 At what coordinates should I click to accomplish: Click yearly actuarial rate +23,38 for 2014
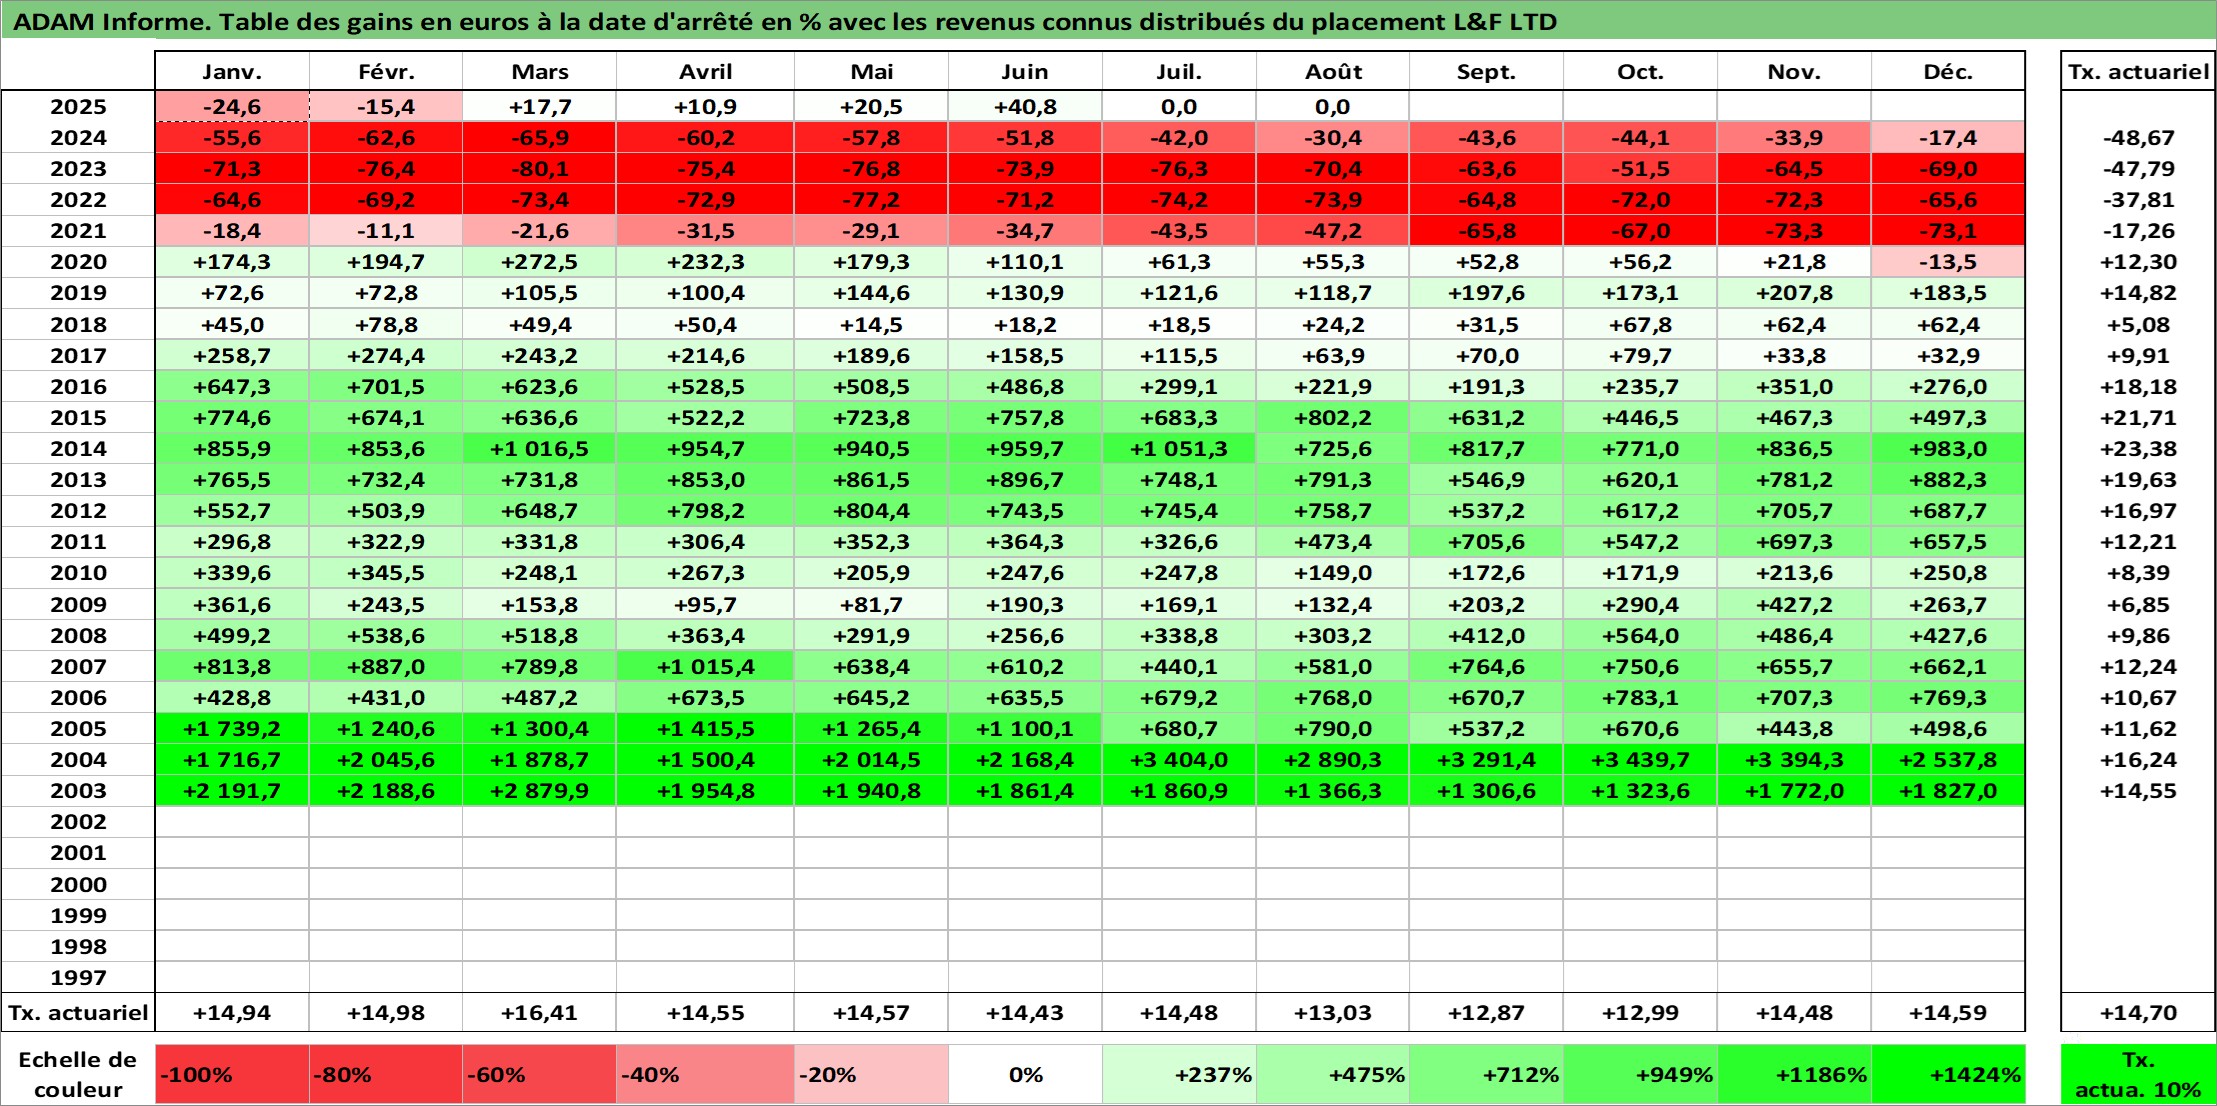2138,449
